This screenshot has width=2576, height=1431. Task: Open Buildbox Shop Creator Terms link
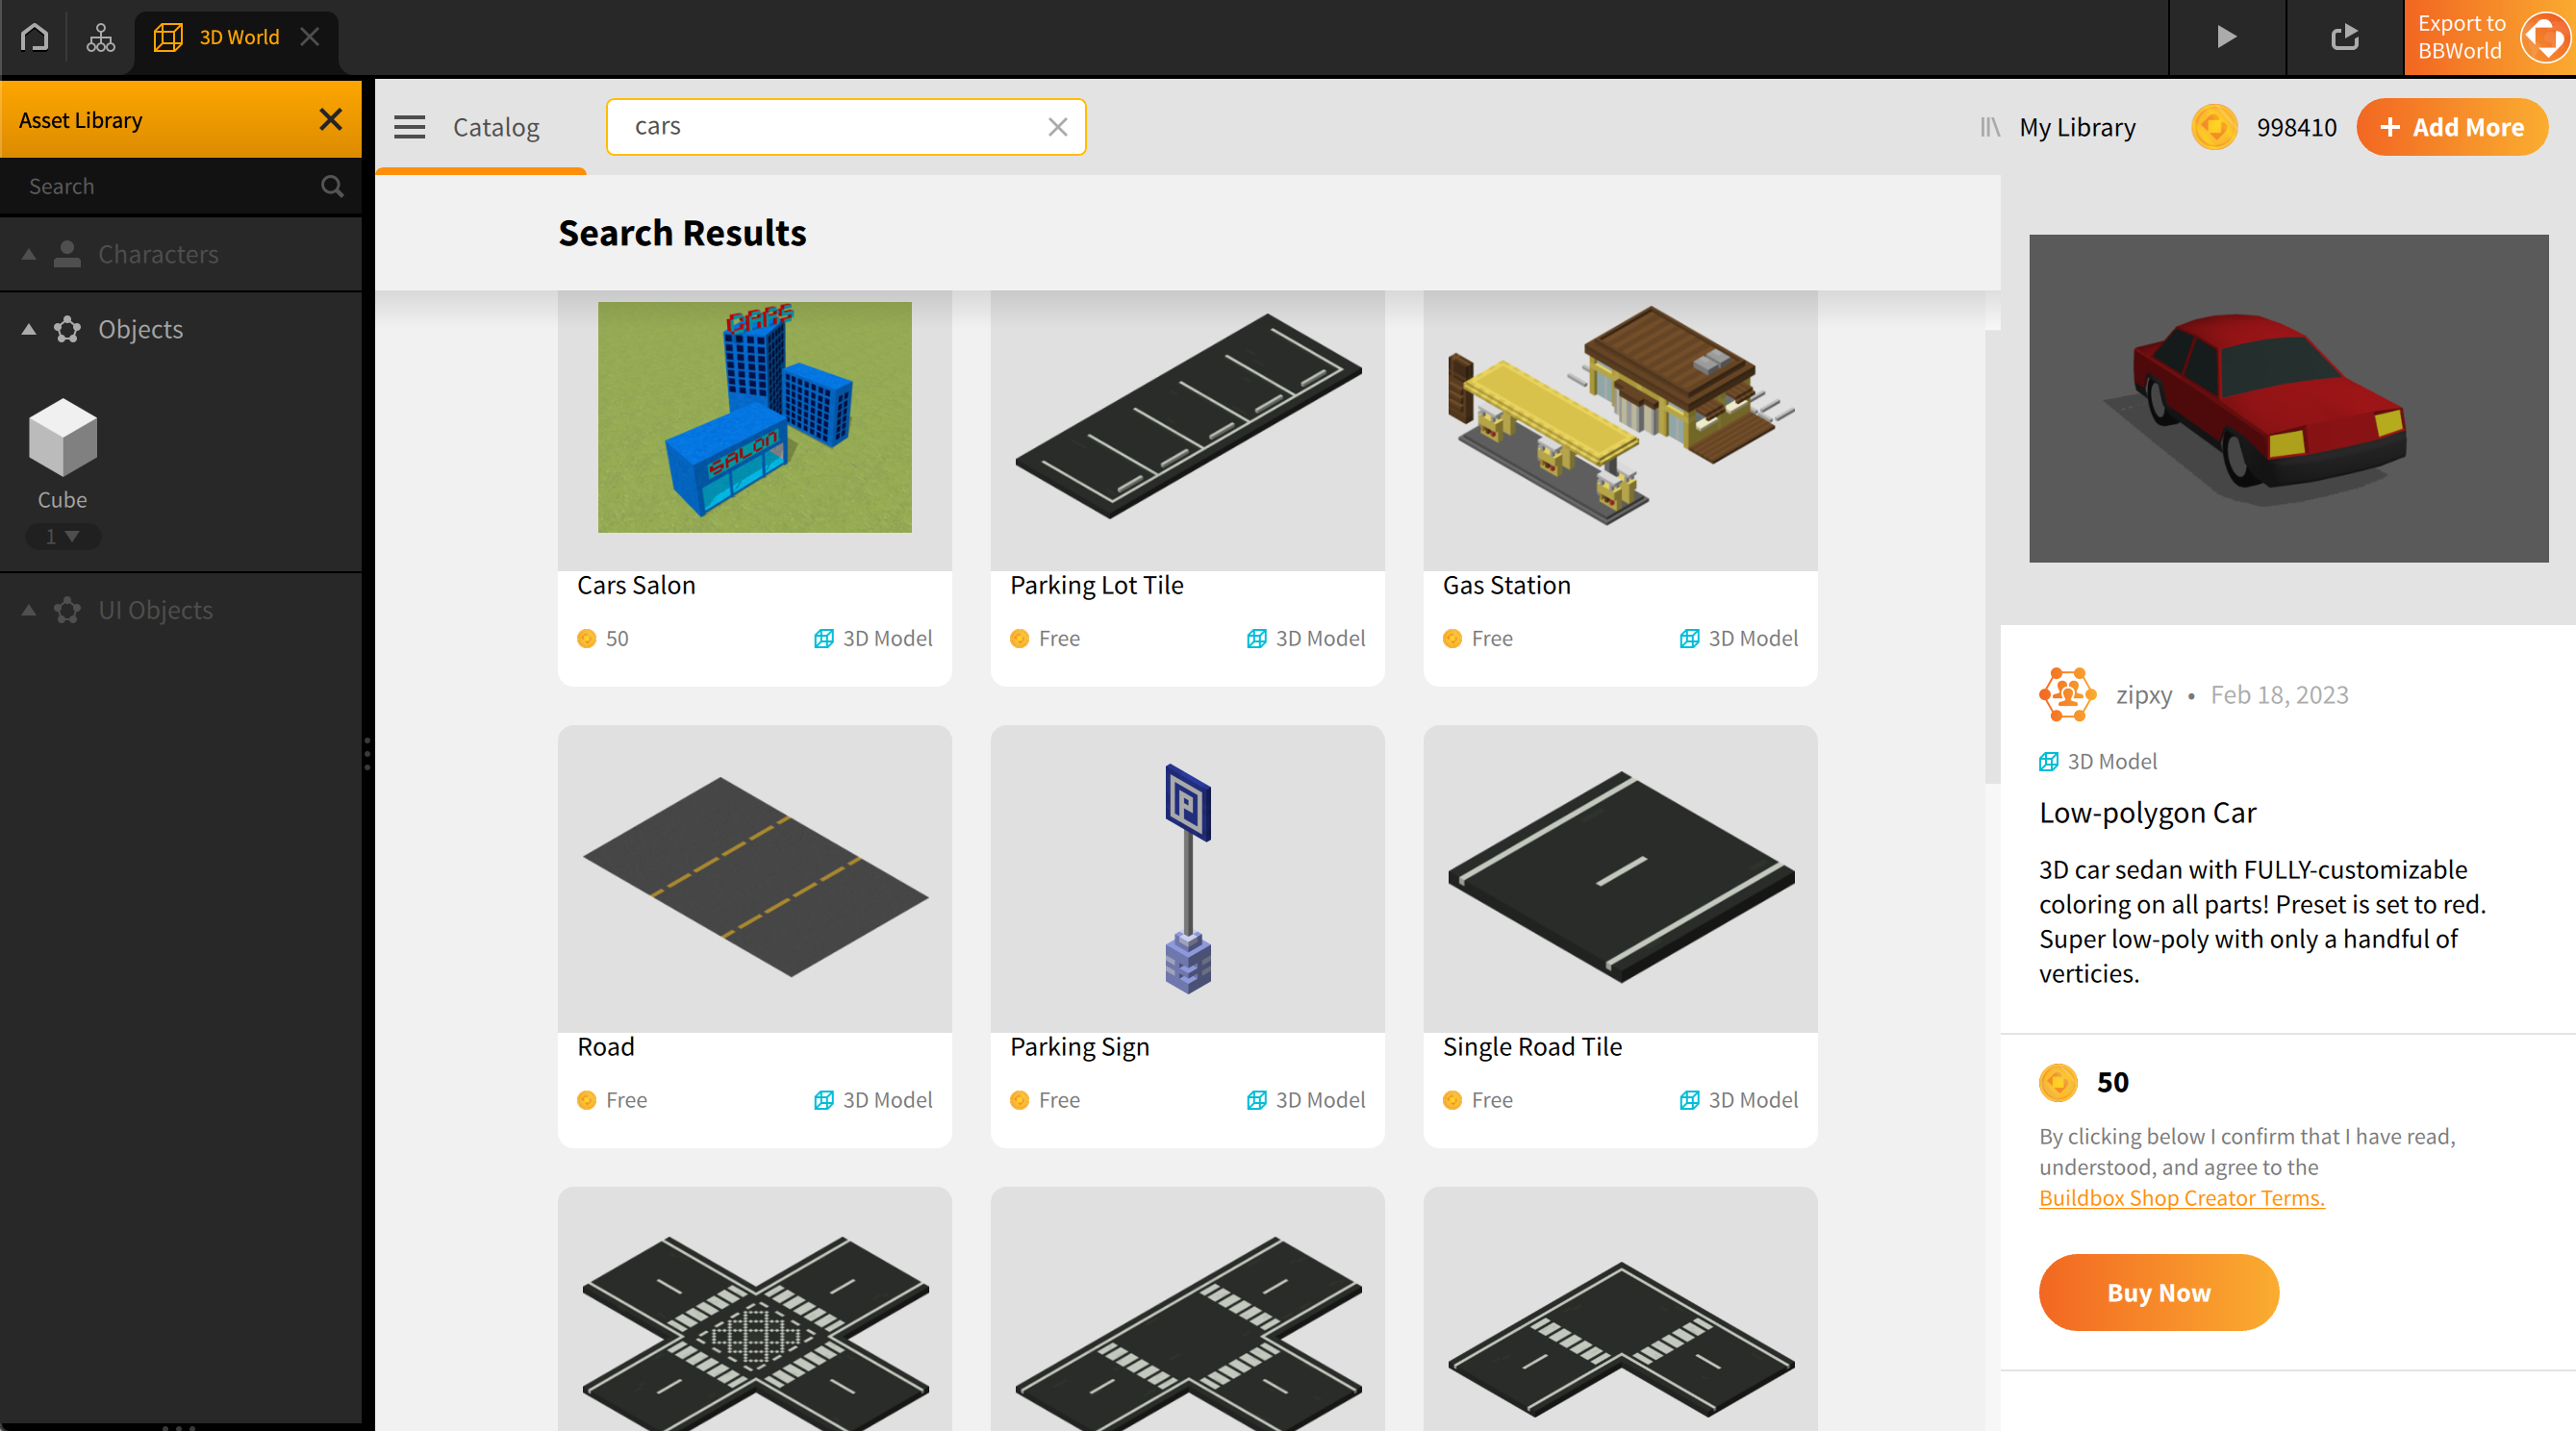point(2181,1197)
